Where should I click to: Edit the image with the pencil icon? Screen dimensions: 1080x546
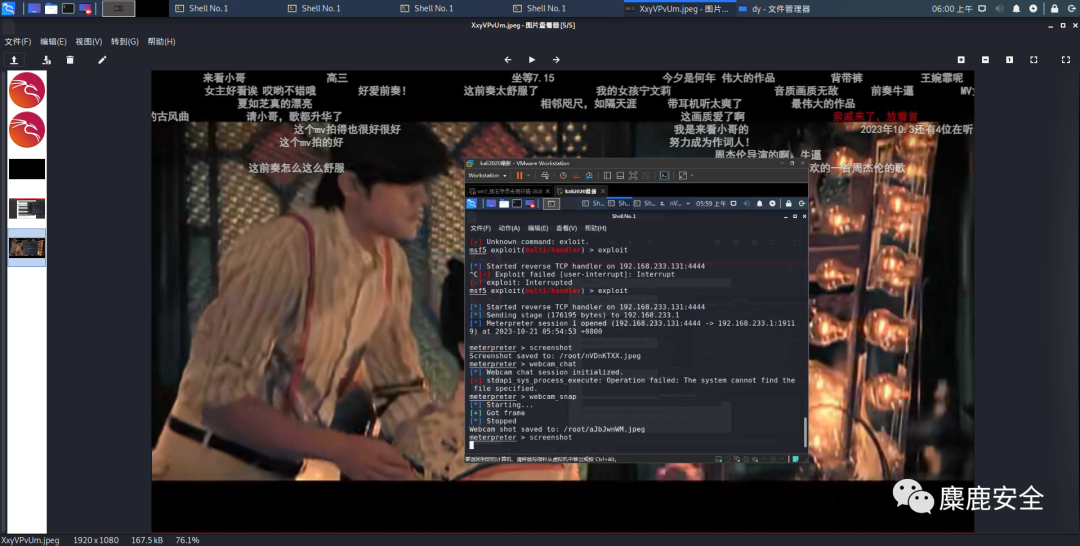point(102,60)
